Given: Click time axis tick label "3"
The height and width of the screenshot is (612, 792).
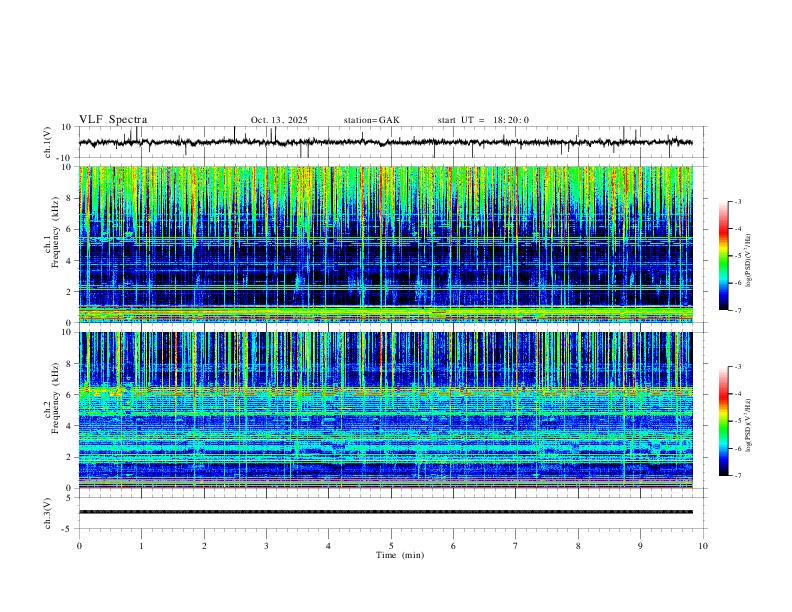Looking at the screenshot, I should pos(266,546).
